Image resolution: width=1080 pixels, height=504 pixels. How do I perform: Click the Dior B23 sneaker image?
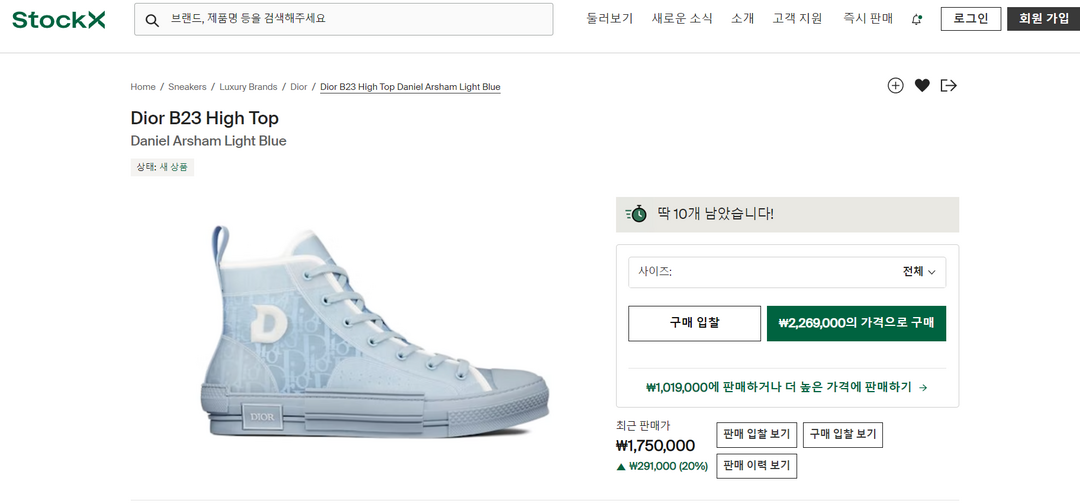(x=380, y=335)
